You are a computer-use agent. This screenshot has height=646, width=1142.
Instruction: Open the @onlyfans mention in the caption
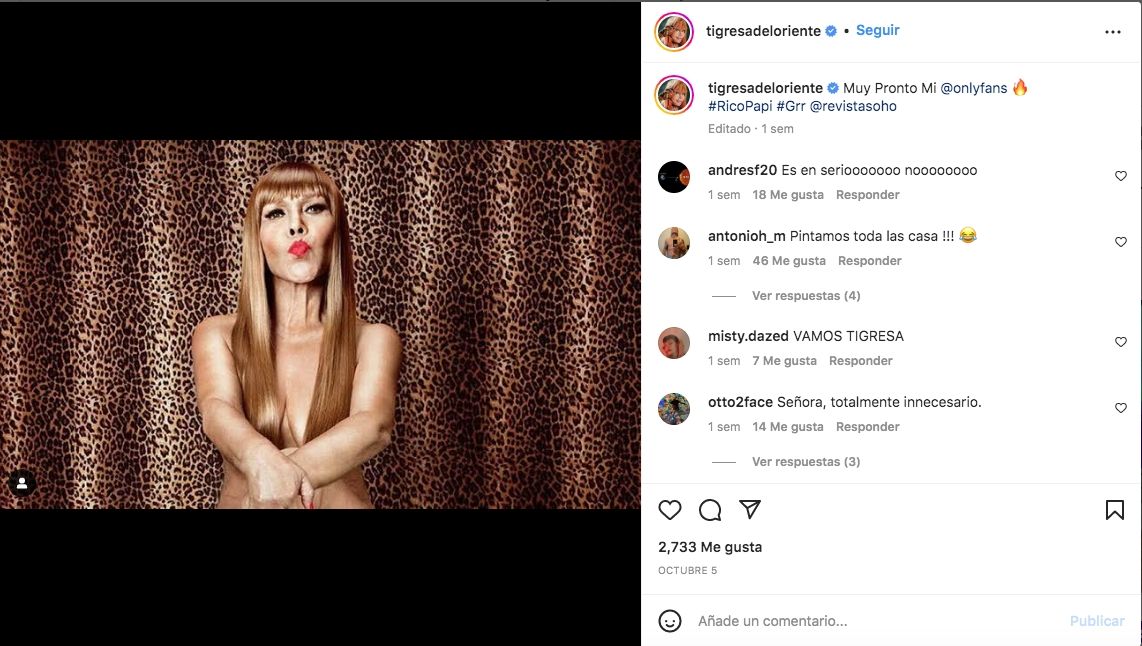[x=973, y=88]
